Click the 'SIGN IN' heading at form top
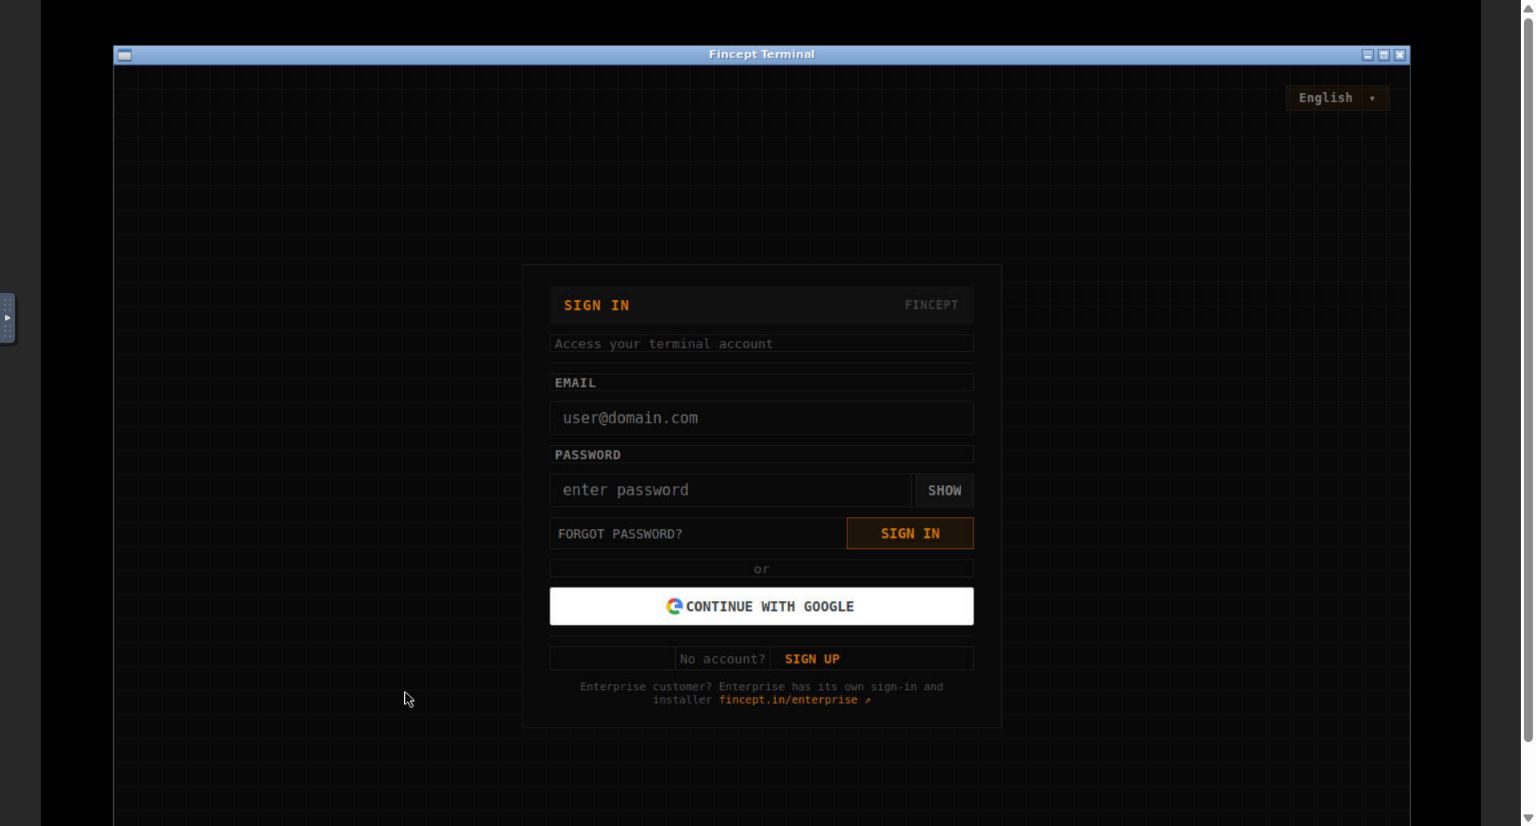Viewport: 1536px width, 826px height. click(x=597, y=305)
